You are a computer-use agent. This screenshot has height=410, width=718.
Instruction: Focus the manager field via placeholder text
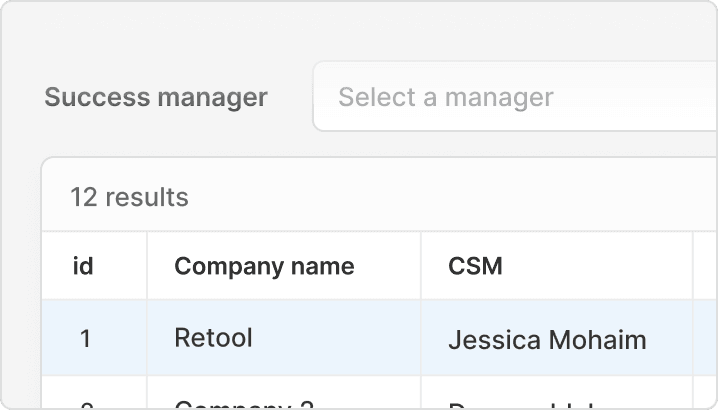[446, 97]
